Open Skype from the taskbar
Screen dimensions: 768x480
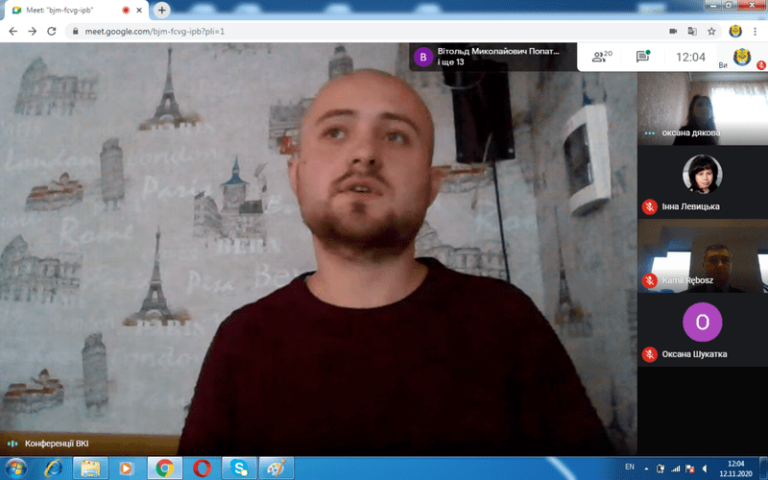[240, 468]
